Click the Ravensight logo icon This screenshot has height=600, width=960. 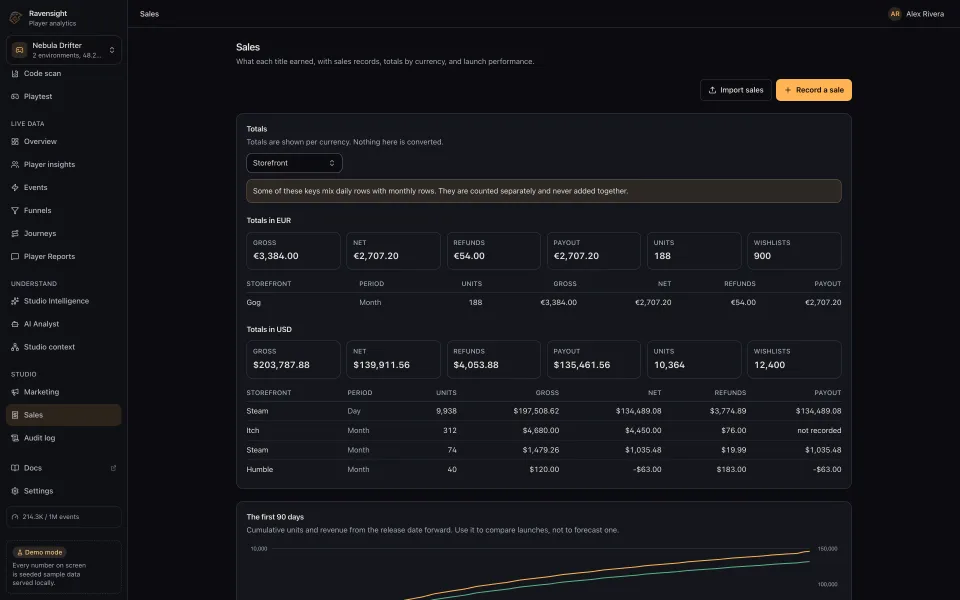point(16,18)
